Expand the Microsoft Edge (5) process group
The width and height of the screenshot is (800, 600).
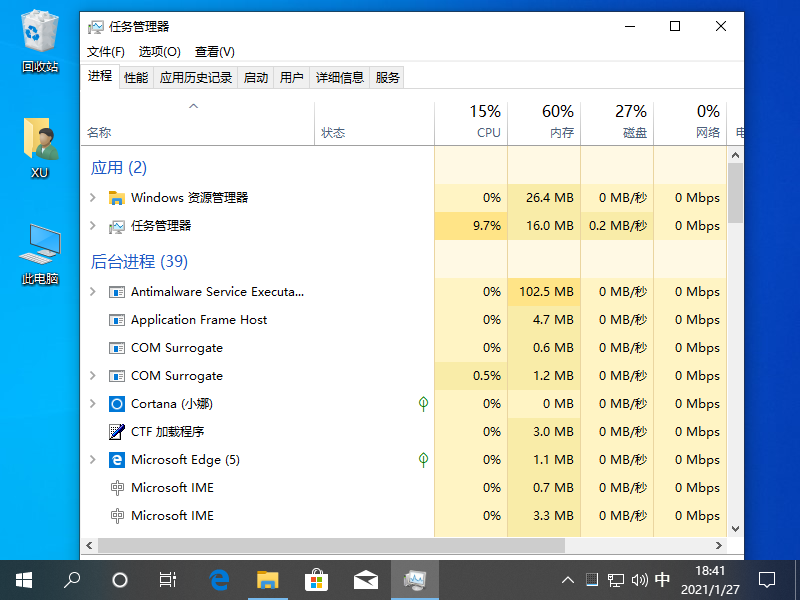coord(93,460)
